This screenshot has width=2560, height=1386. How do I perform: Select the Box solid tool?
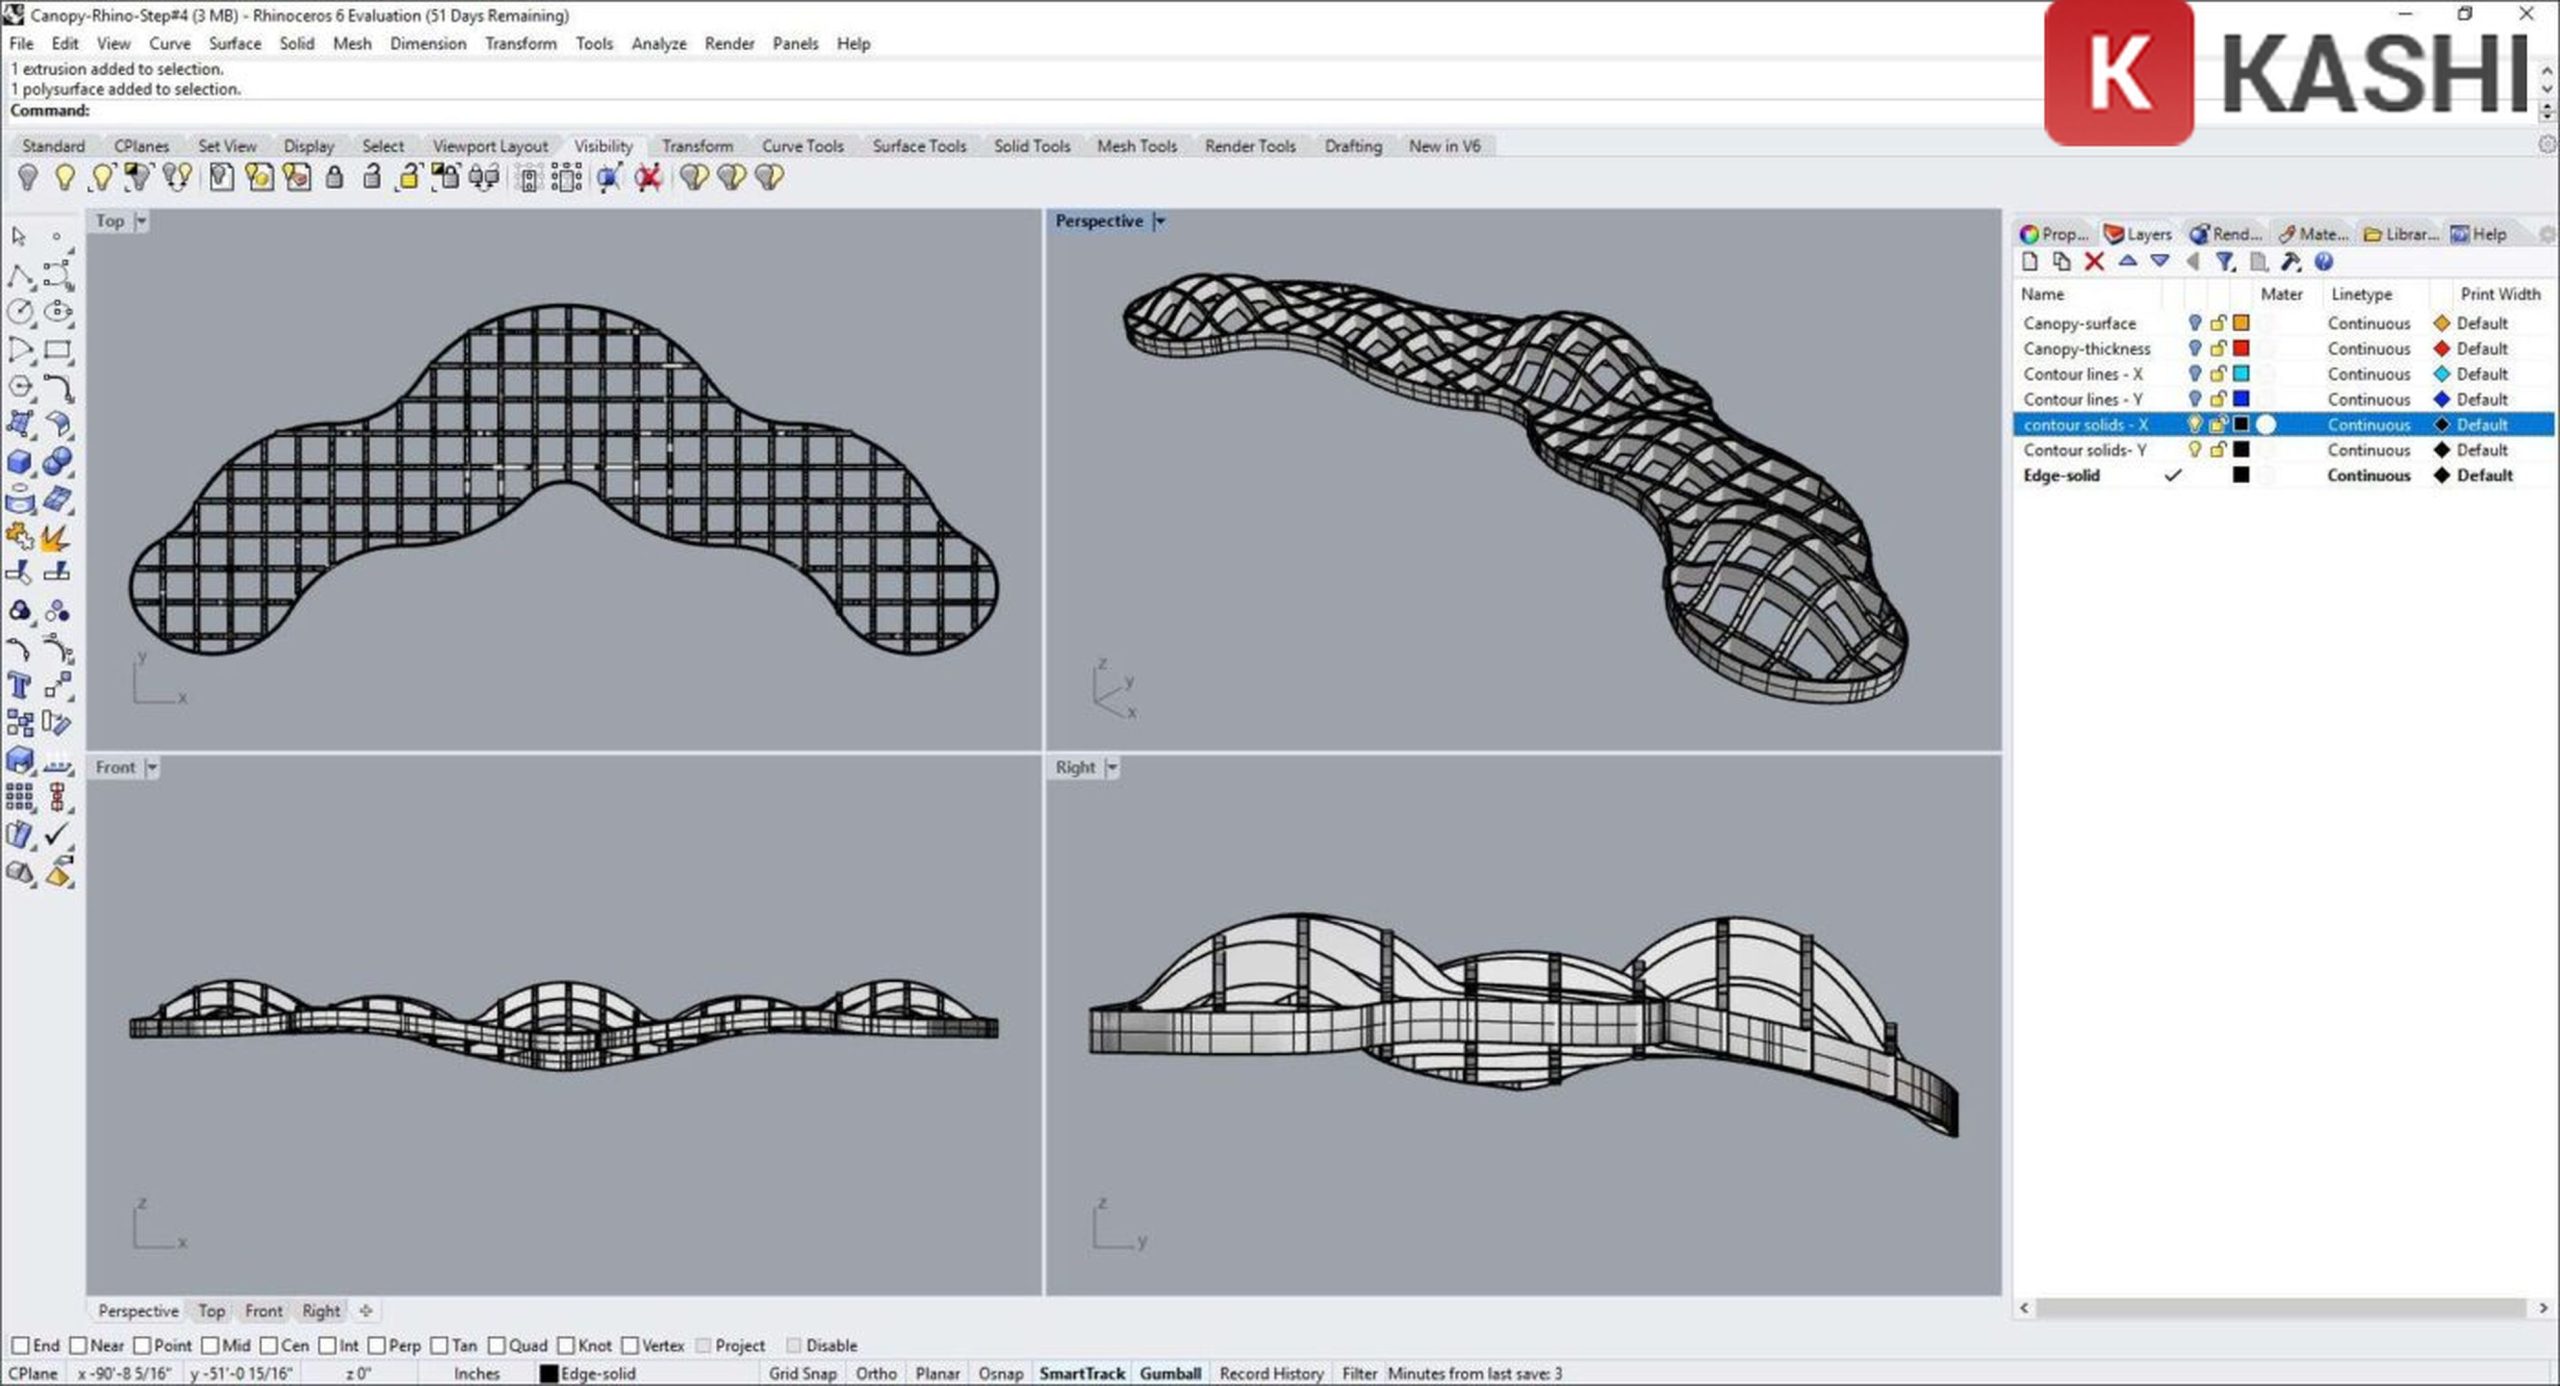coord(19,462)
